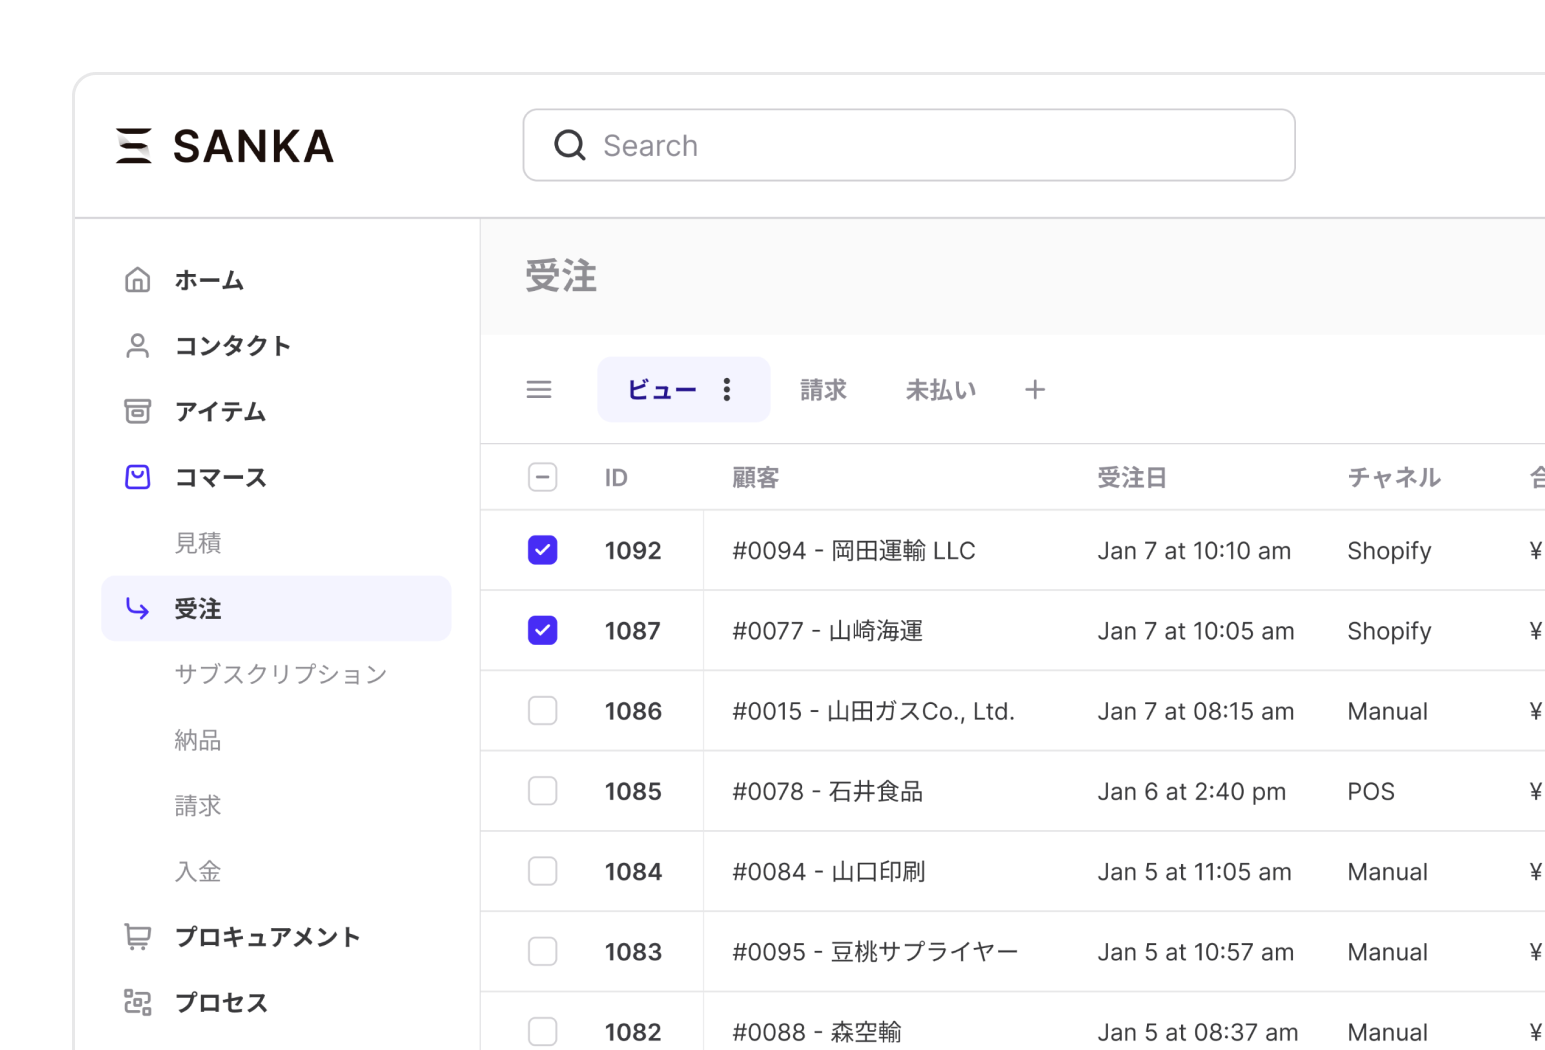1545x1050 pixels.
Task: Open the three-dot menu on ビュー tab
Action: (x=727, y=390)
